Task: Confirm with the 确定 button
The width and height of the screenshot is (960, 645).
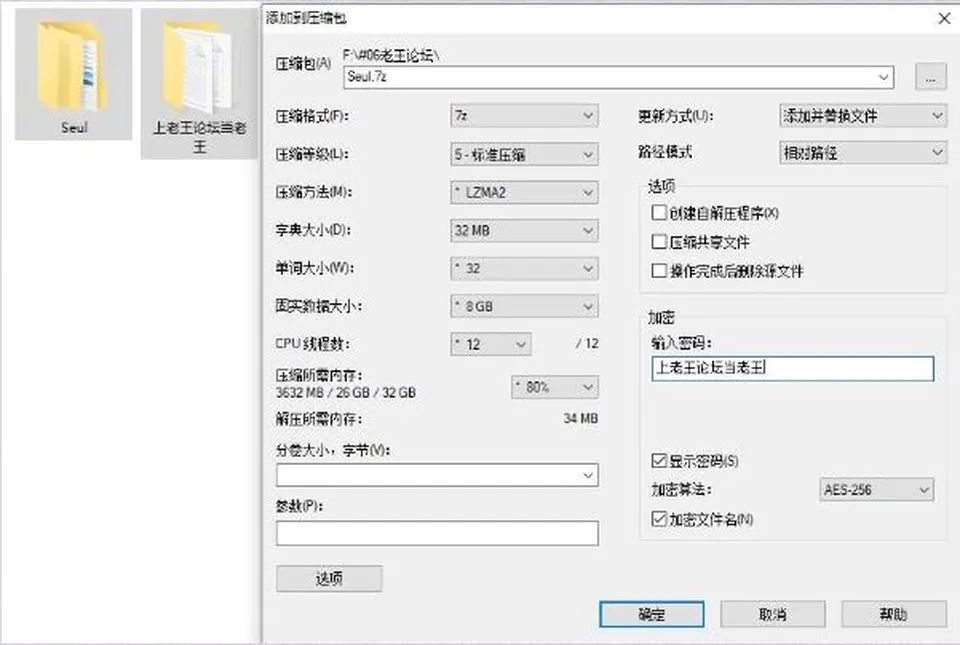Action: point(651,614)
